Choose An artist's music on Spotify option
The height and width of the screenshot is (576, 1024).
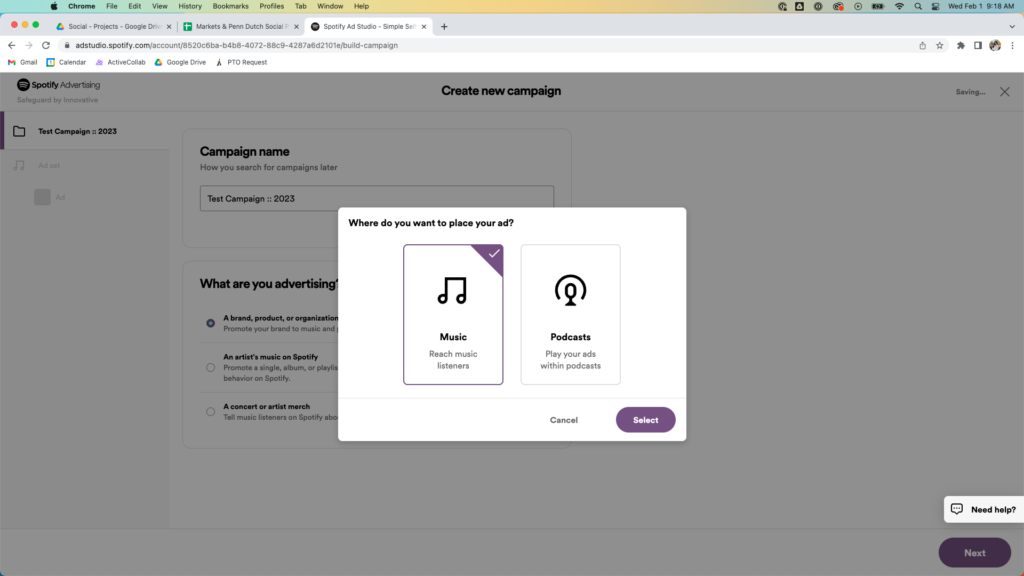[x=210, y=367]
